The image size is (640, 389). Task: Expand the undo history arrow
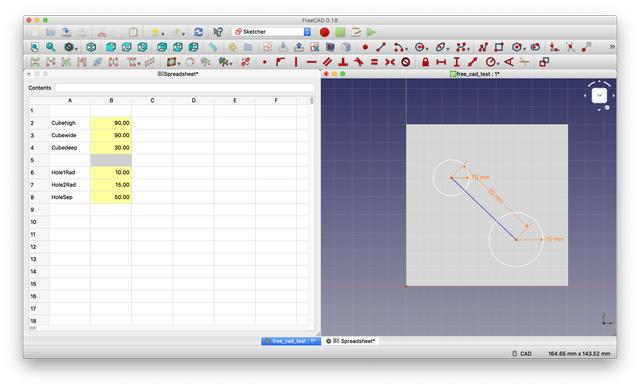click(x=163, y=34)
